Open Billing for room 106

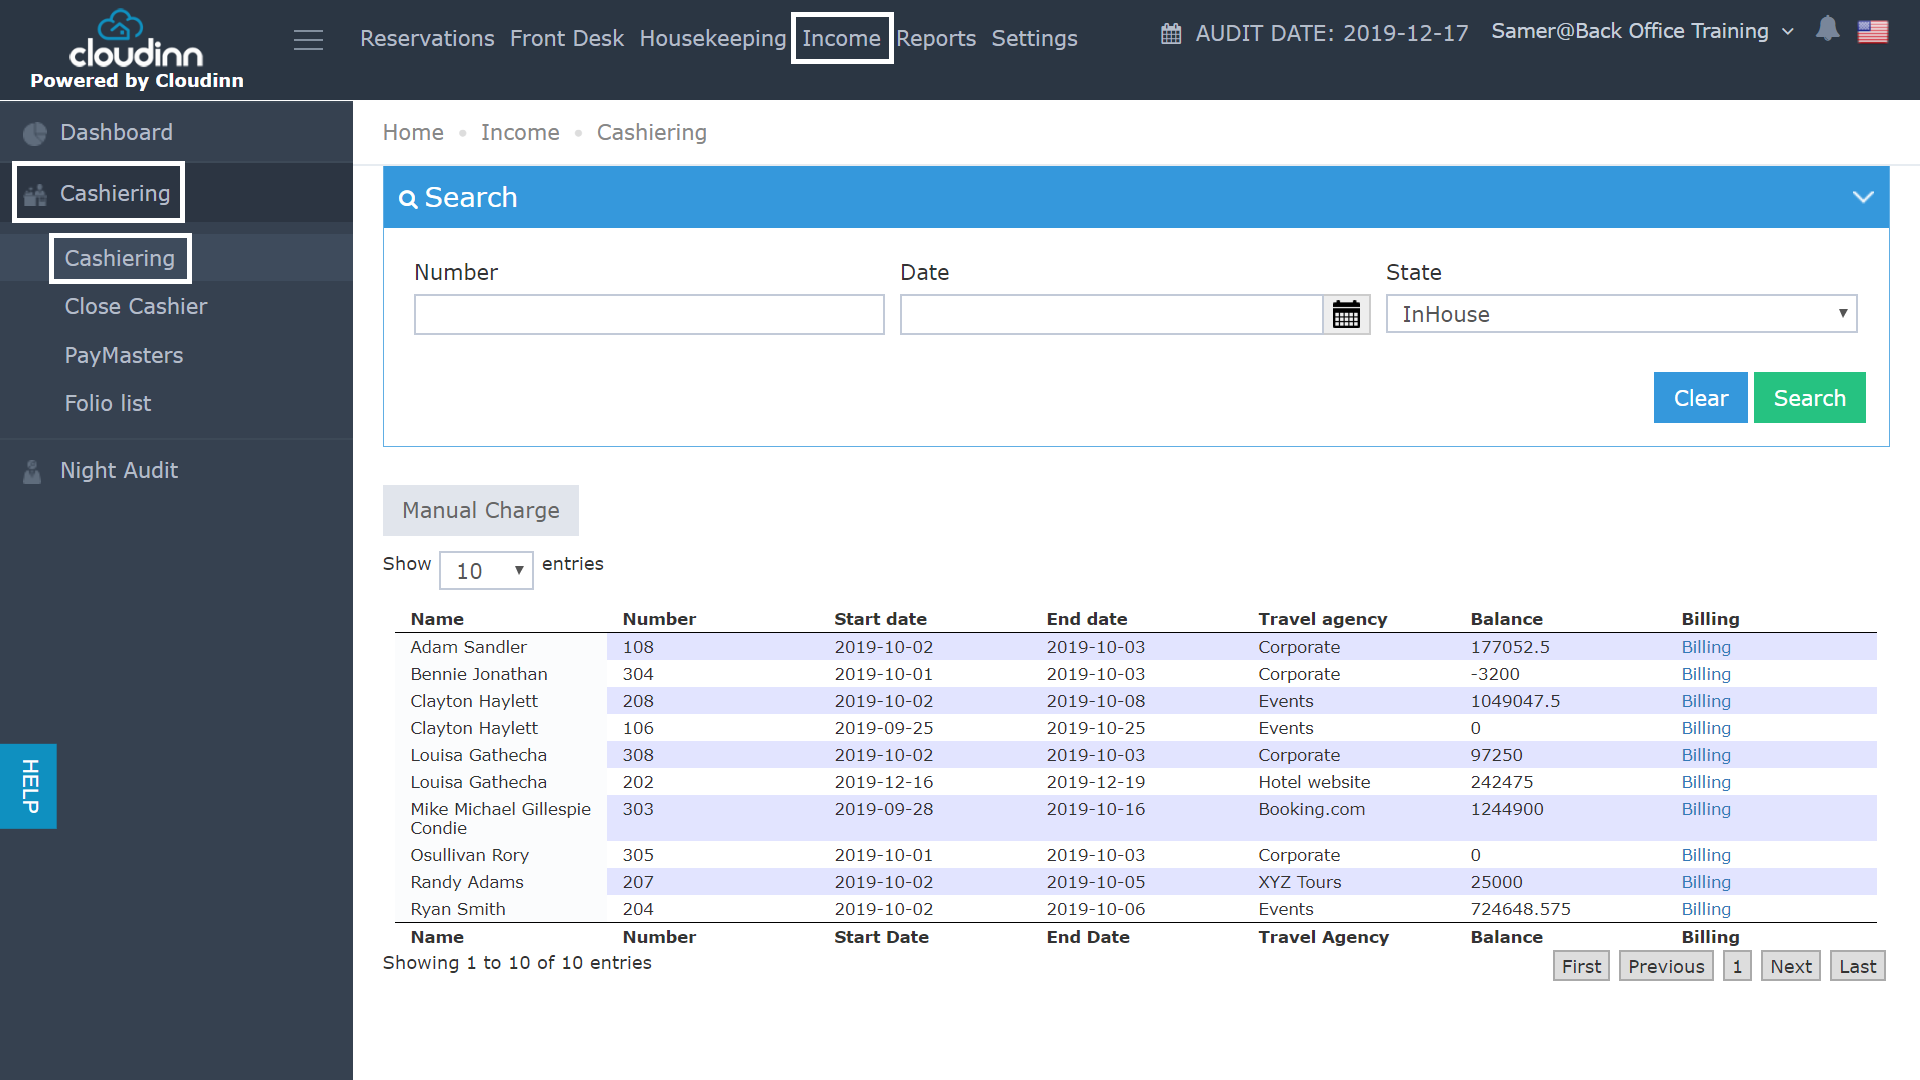click(1705, 728)
